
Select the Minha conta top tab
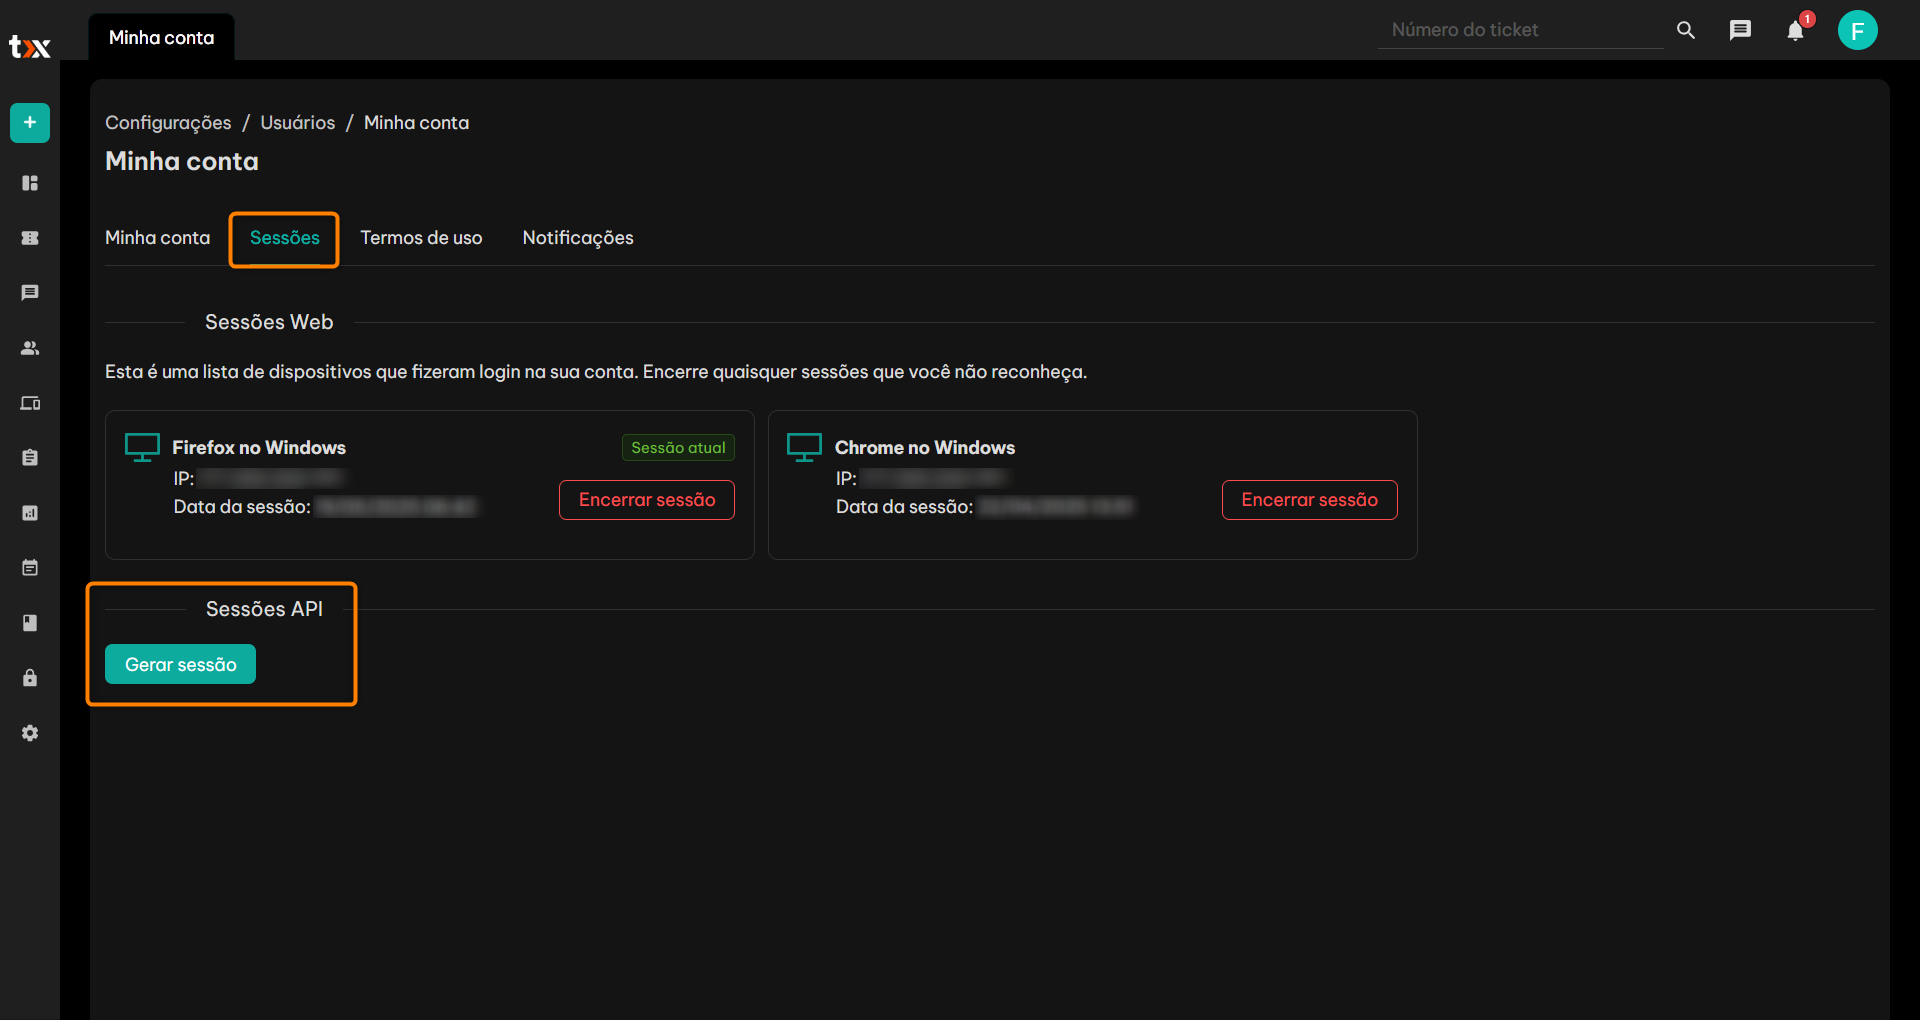[161, 37]
